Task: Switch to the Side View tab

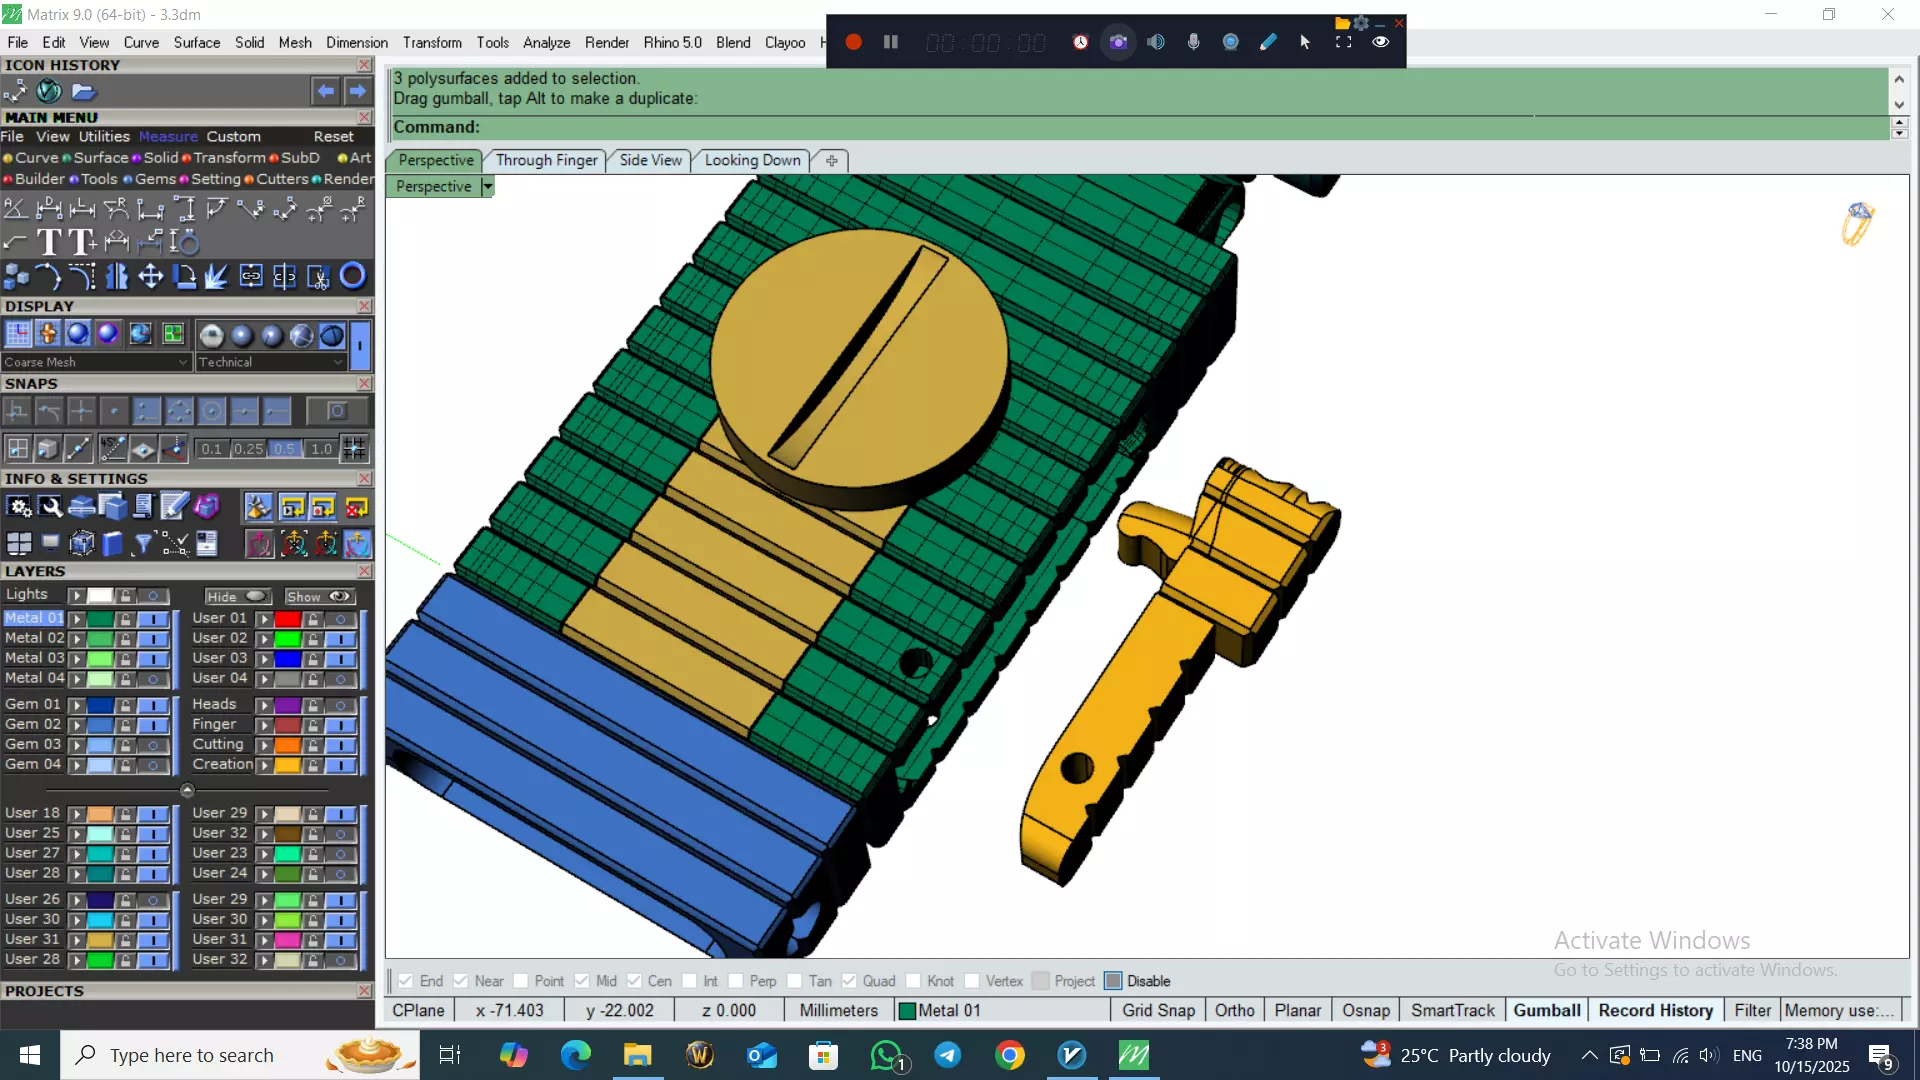Action: pyautogui.click(x=650, y=160)
